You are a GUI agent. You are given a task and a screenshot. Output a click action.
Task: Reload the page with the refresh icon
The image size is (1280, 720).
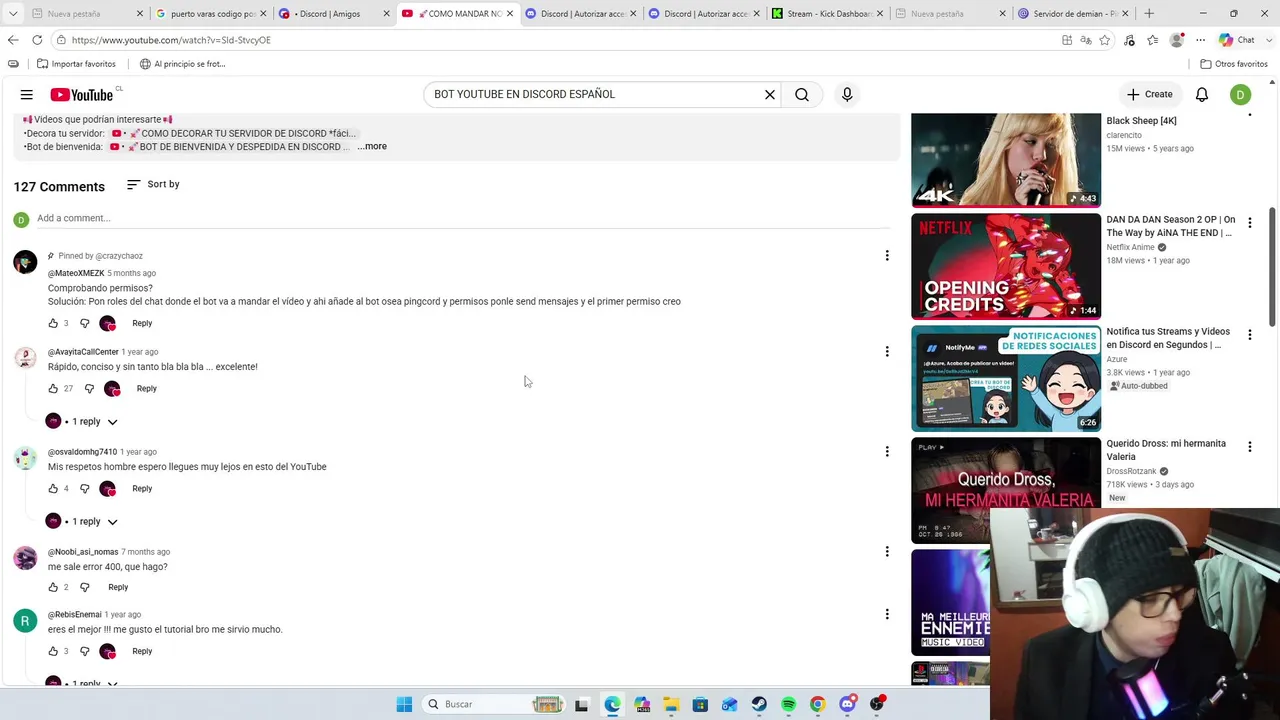coord(37,40)
